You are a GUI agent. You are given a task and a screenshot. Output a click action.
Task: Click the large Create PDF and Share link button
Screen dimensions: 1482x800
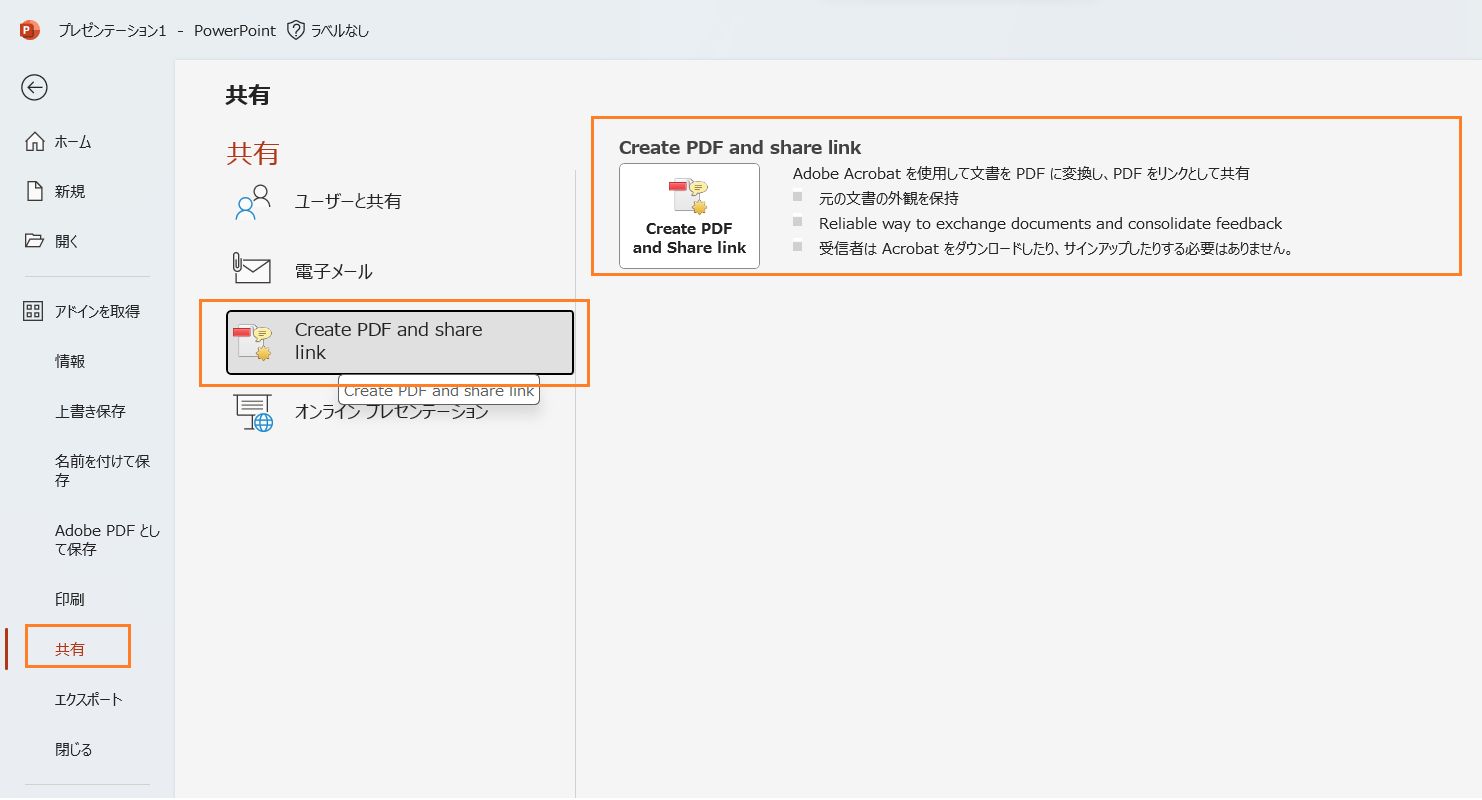(688, 216)
